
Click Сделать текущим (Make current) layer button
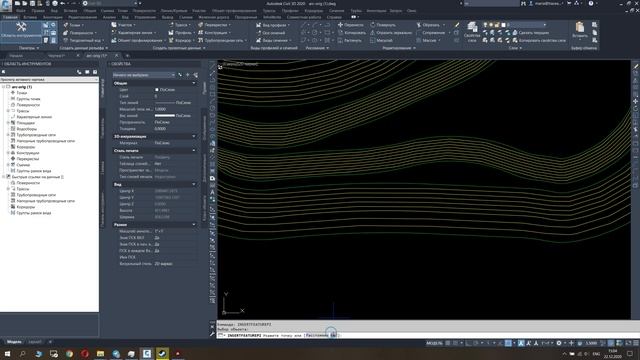(531, 33)
